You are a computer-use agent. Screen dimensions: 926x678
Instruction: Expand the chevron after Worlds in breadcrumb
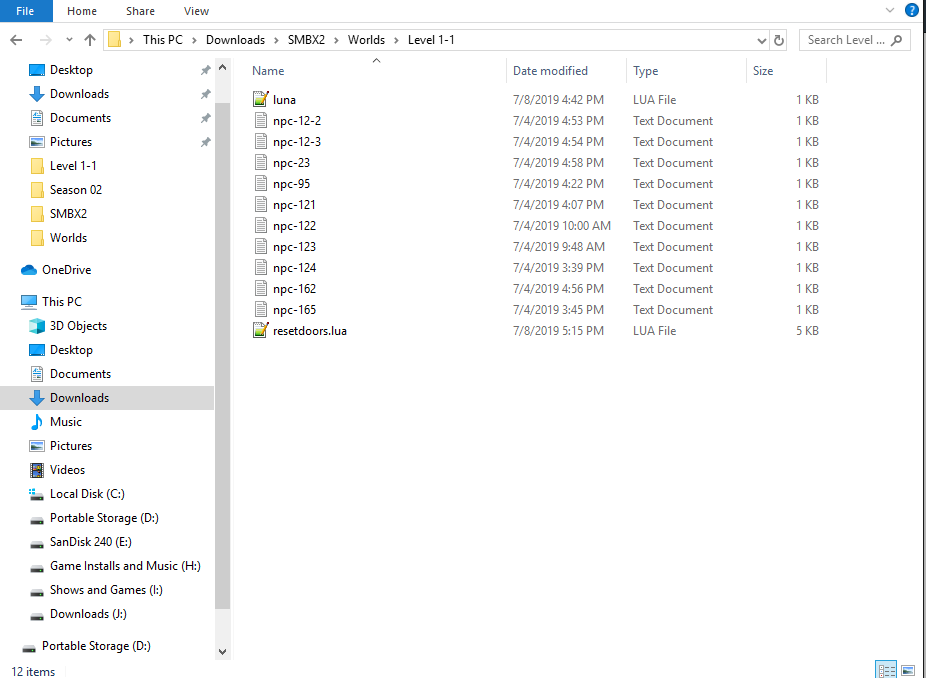tap(396, 40)
